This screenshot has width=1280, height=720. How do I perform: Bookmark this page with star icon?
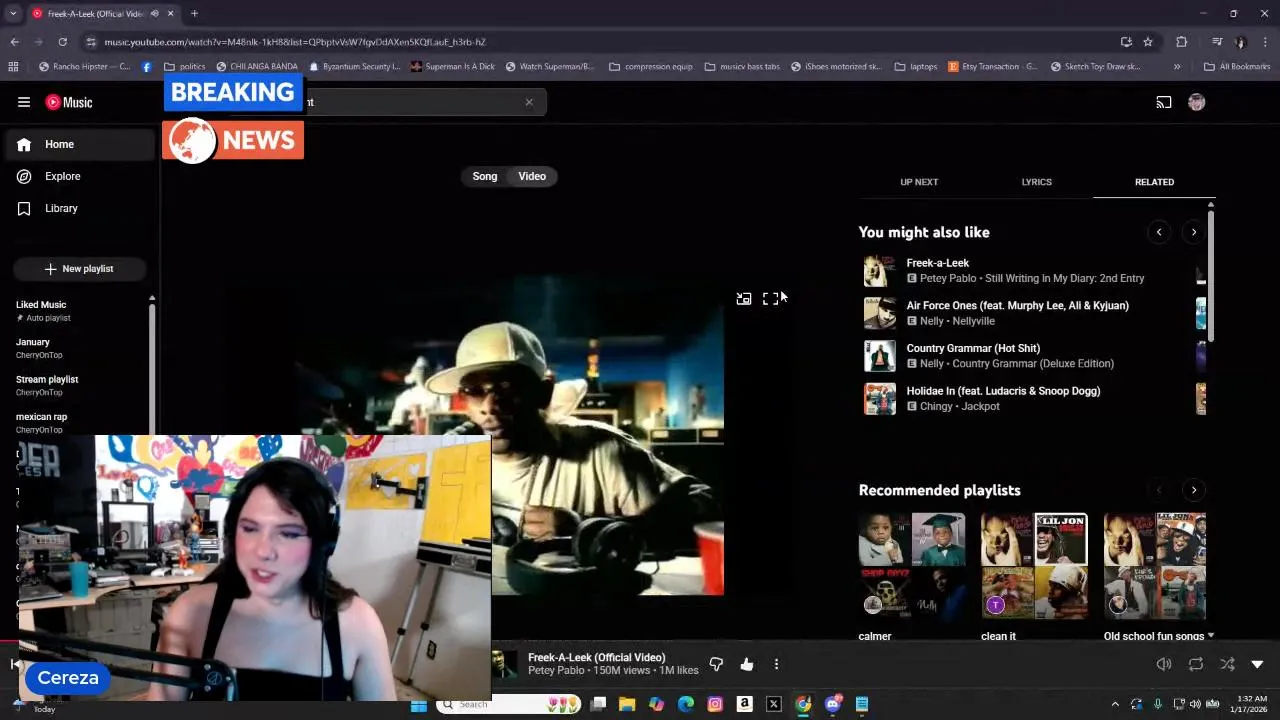click(1148, 42)
